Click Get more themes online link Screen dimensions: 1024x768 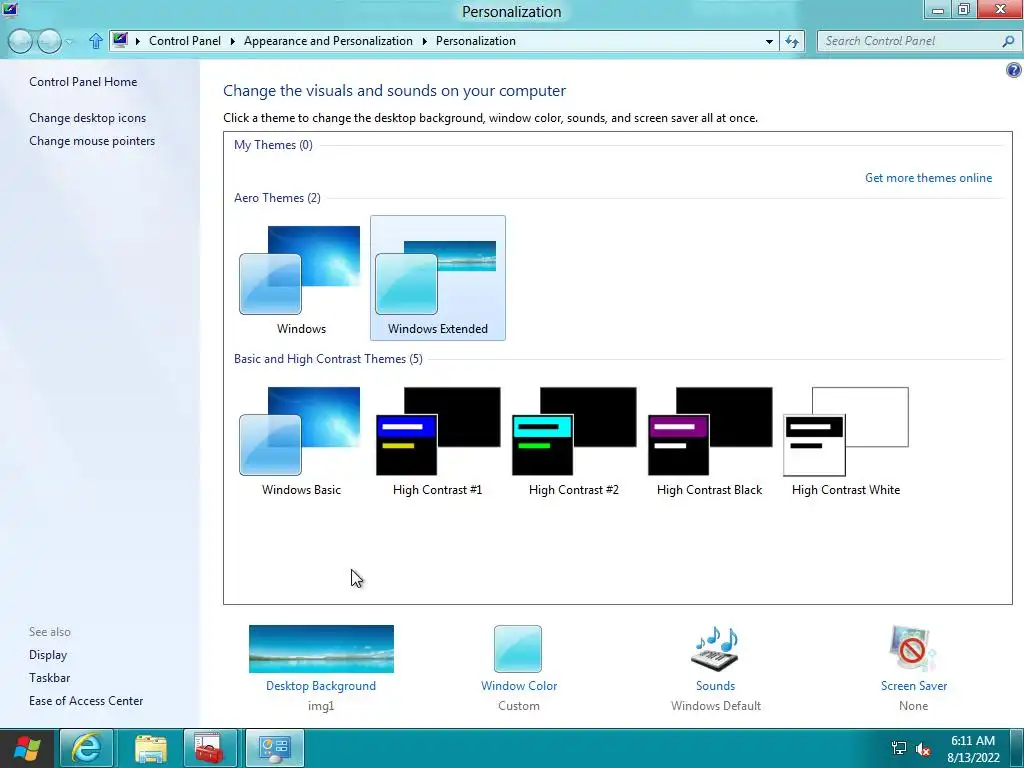point(928,178)
